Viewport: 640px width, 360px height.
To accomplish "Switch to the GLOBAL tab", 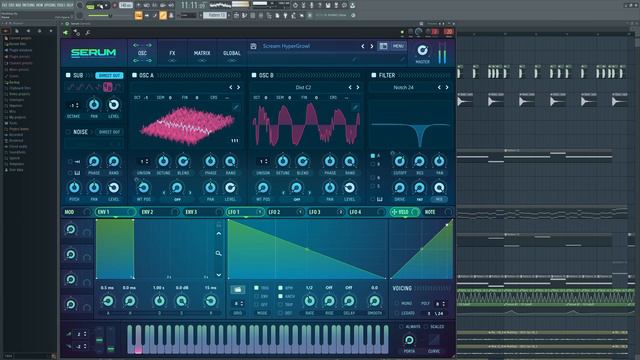I will tap(232, 53).
